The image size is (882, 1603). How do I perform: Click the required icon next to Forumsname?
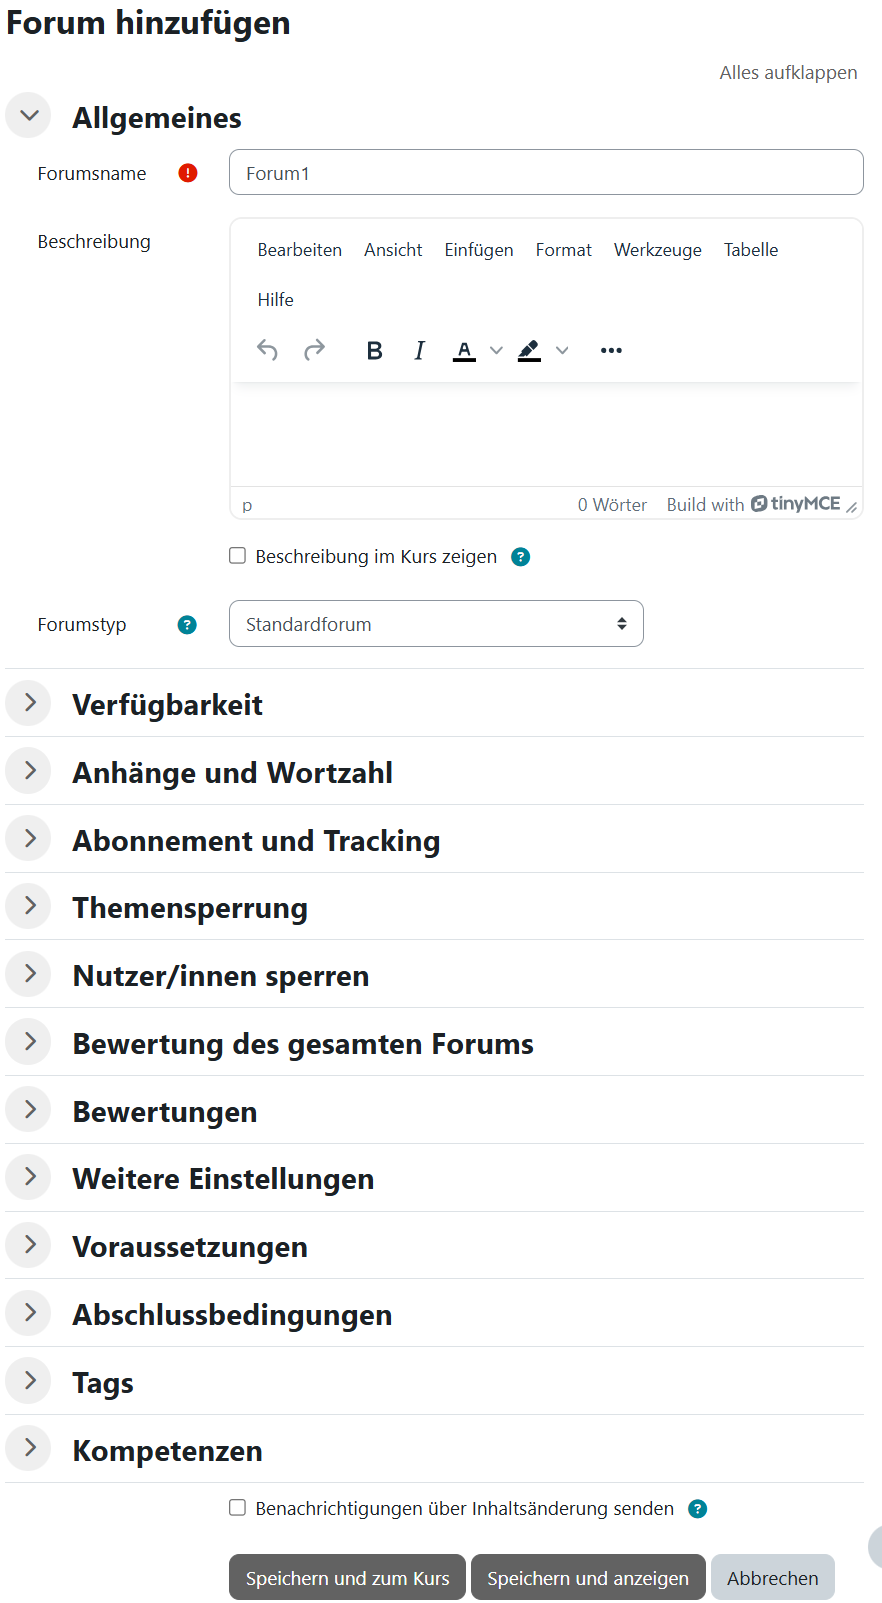[x=188, y=173]
